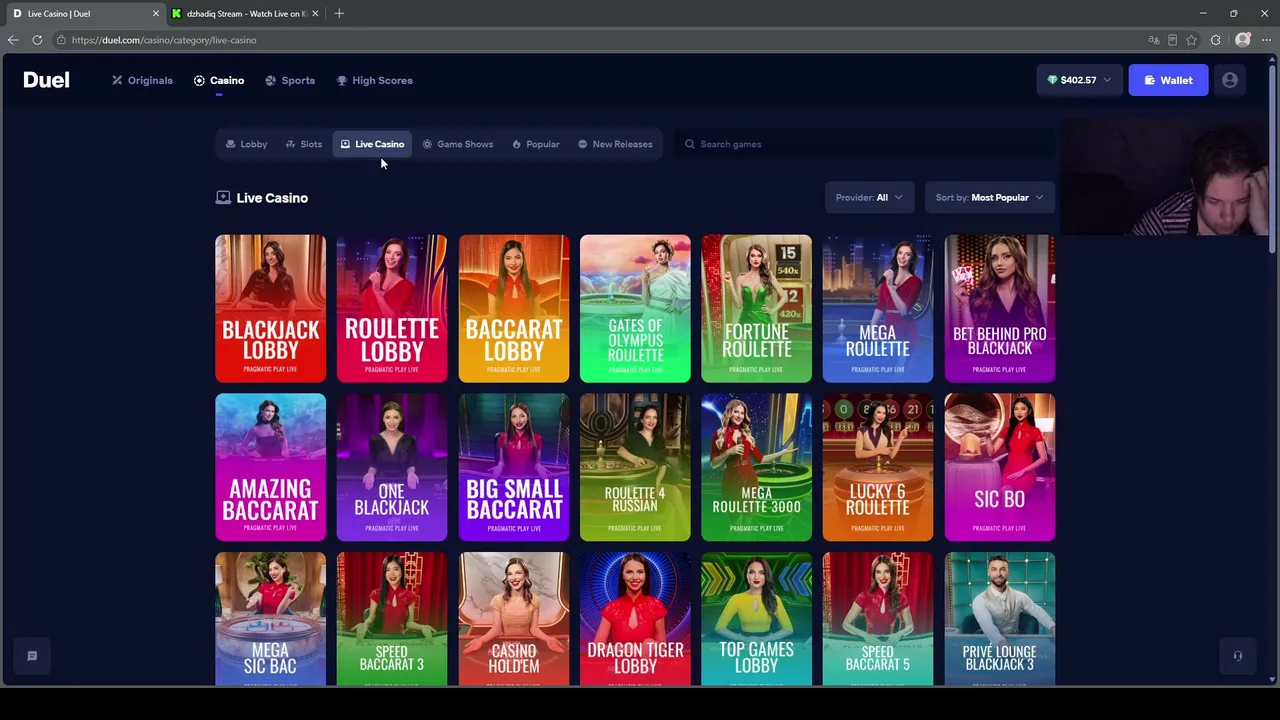1280x720 pixels.
Task: Switch to the New Releases tab
Action: pyautogui.click(x=615, y=144)
